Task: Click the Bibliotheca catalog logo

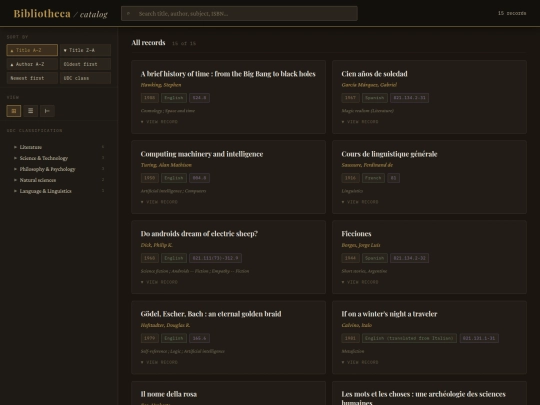Action: tap(61, 14)
